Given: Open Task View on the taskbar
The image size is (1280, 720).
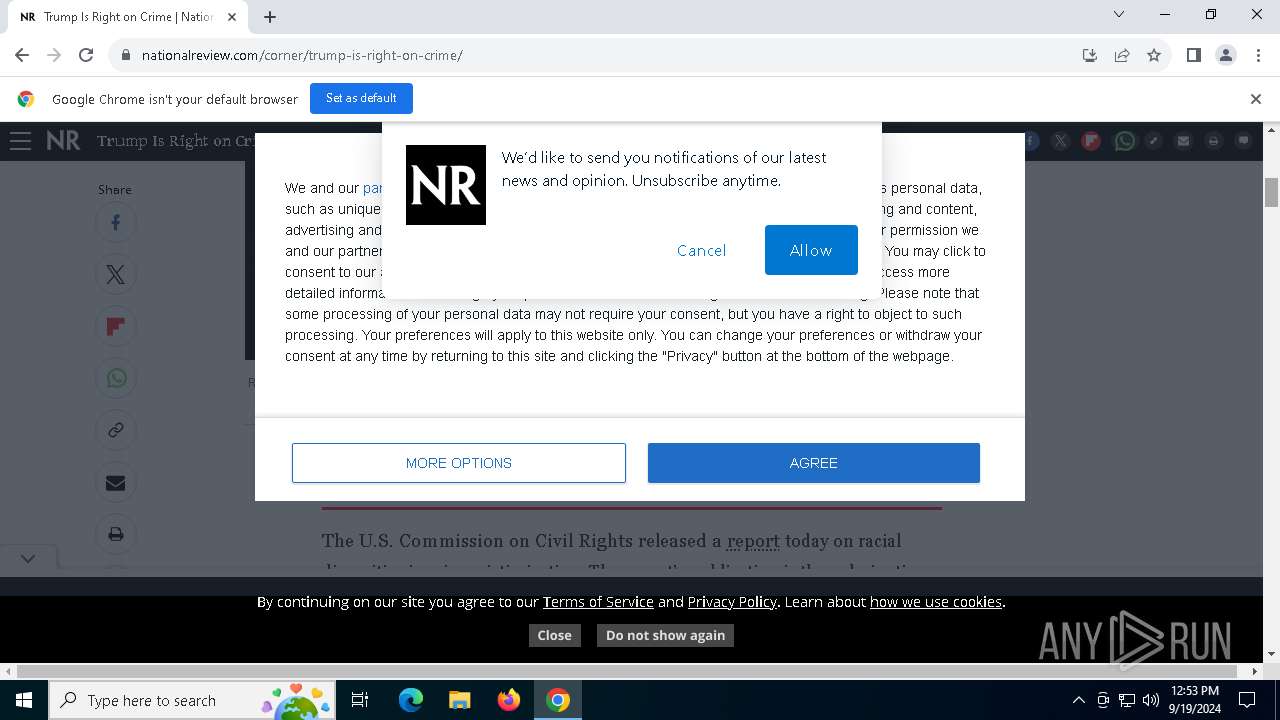Looking at the screenshot, I should pyautogui.click(x=360, y=700).
